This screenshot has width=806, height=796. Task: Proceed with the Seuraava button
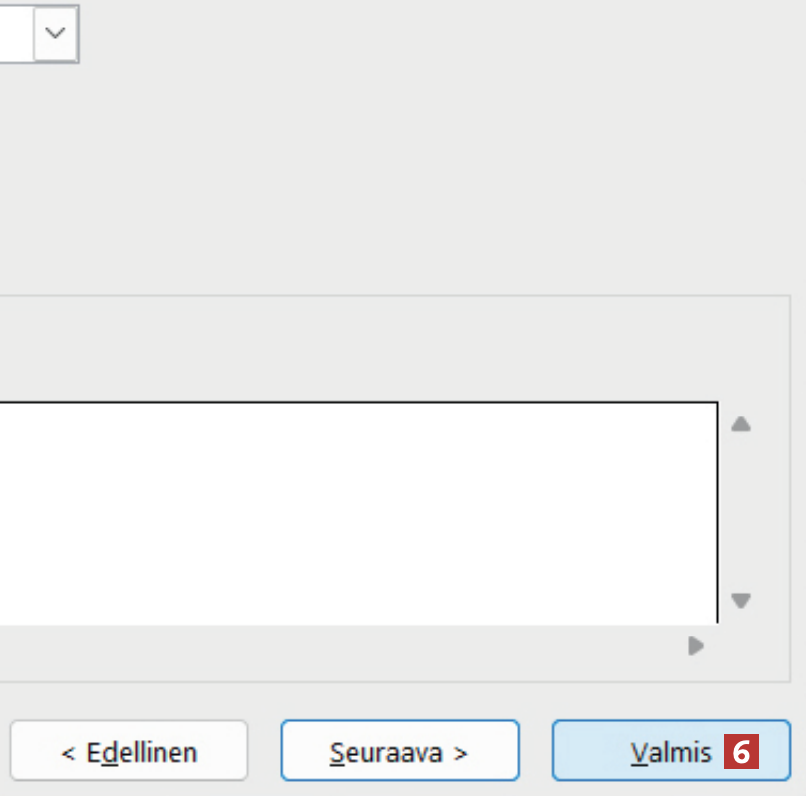coord(399,751)
